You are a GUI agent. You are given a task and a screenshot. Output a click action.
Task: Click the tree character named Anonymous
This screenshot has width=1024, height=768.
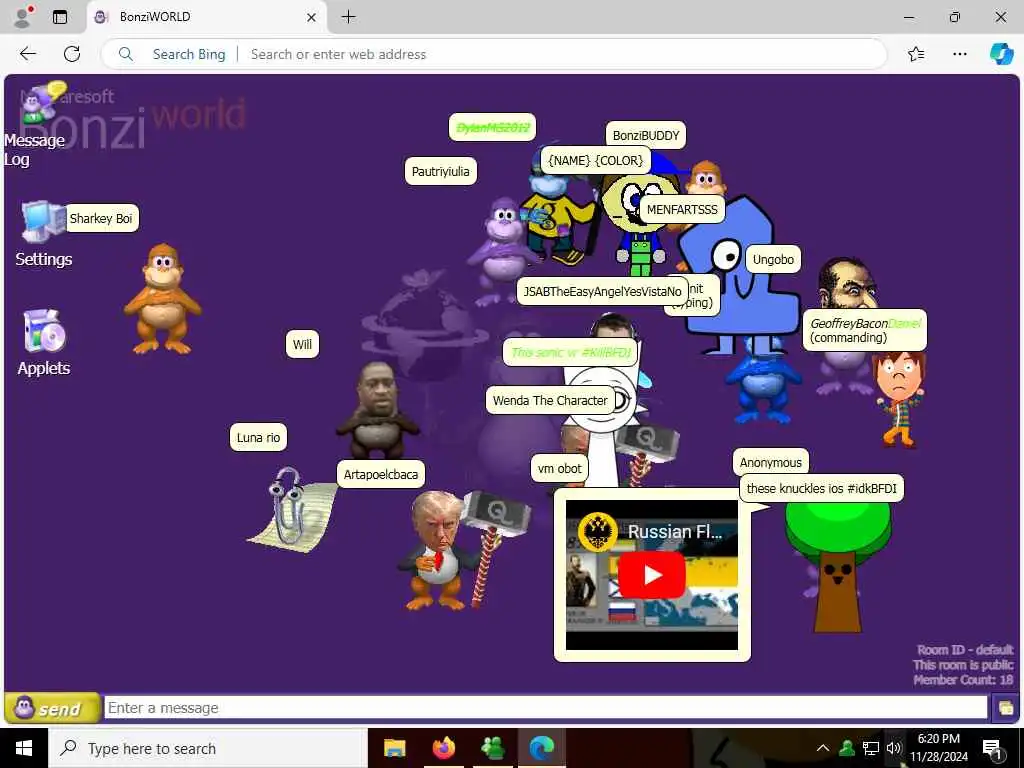coord(837,566)
